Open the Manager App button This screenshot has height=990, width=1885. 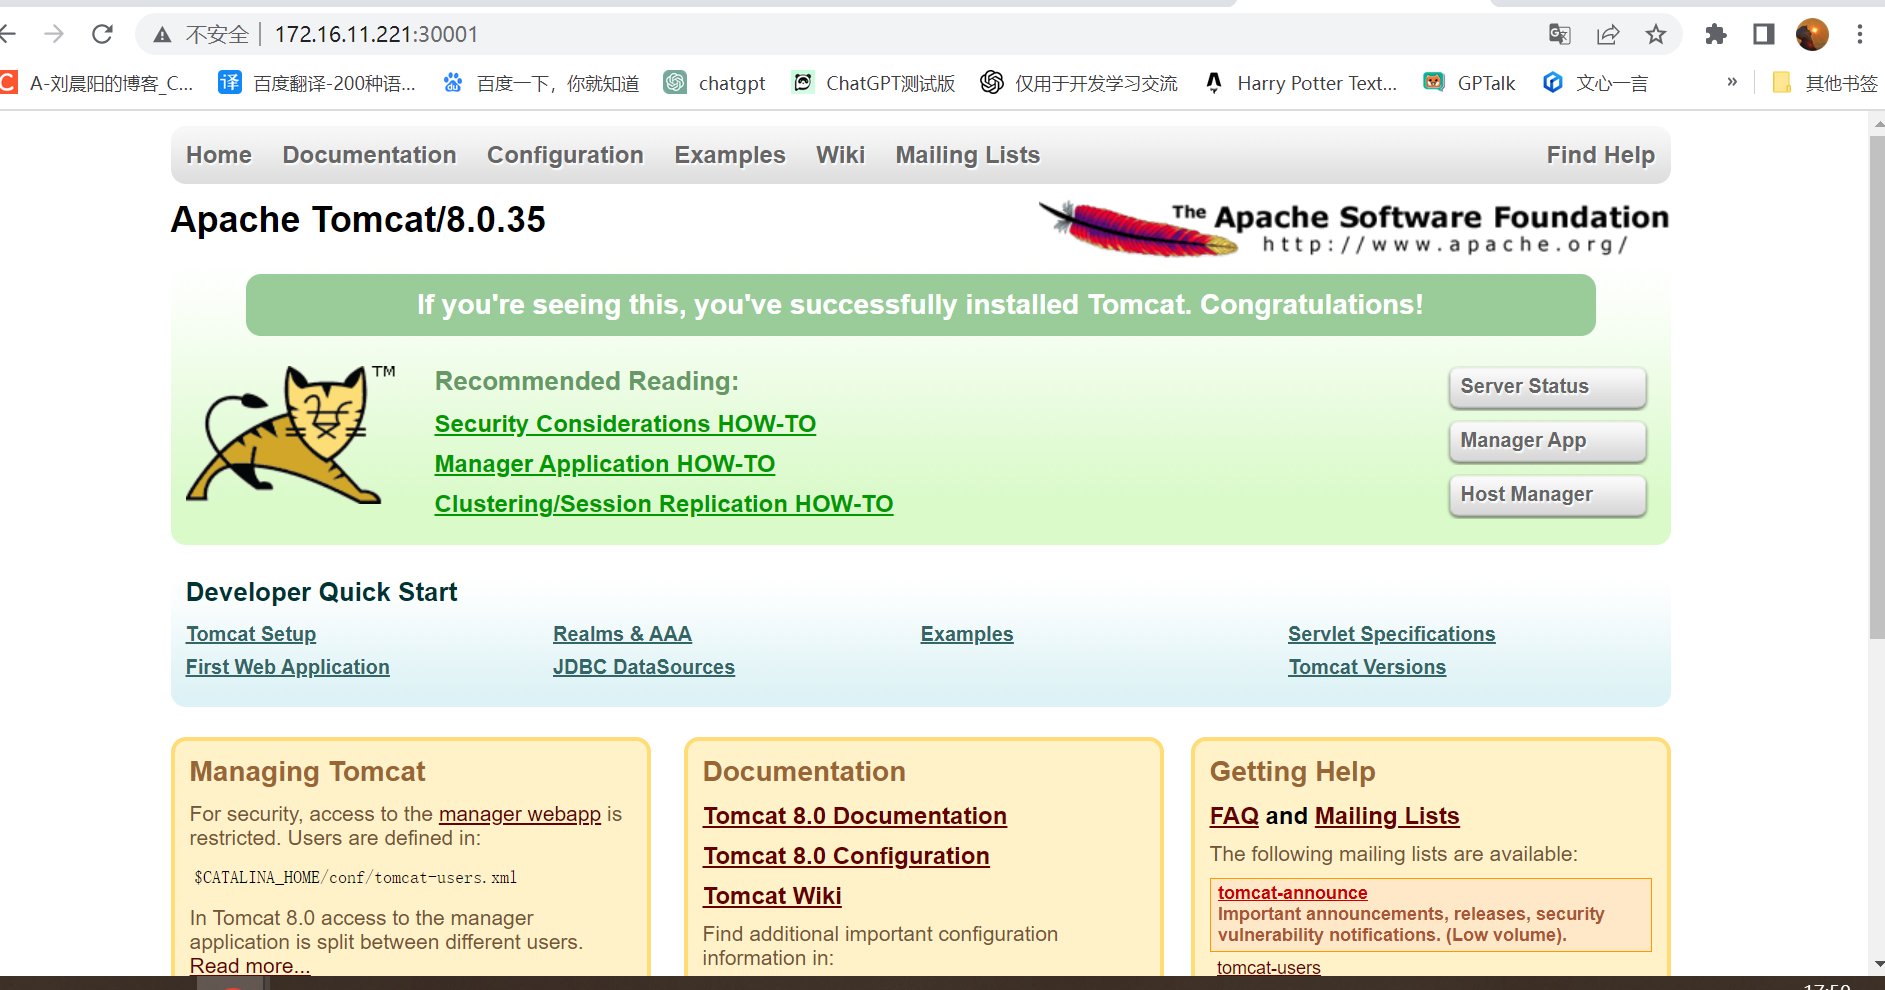(x=1547, y=441)
